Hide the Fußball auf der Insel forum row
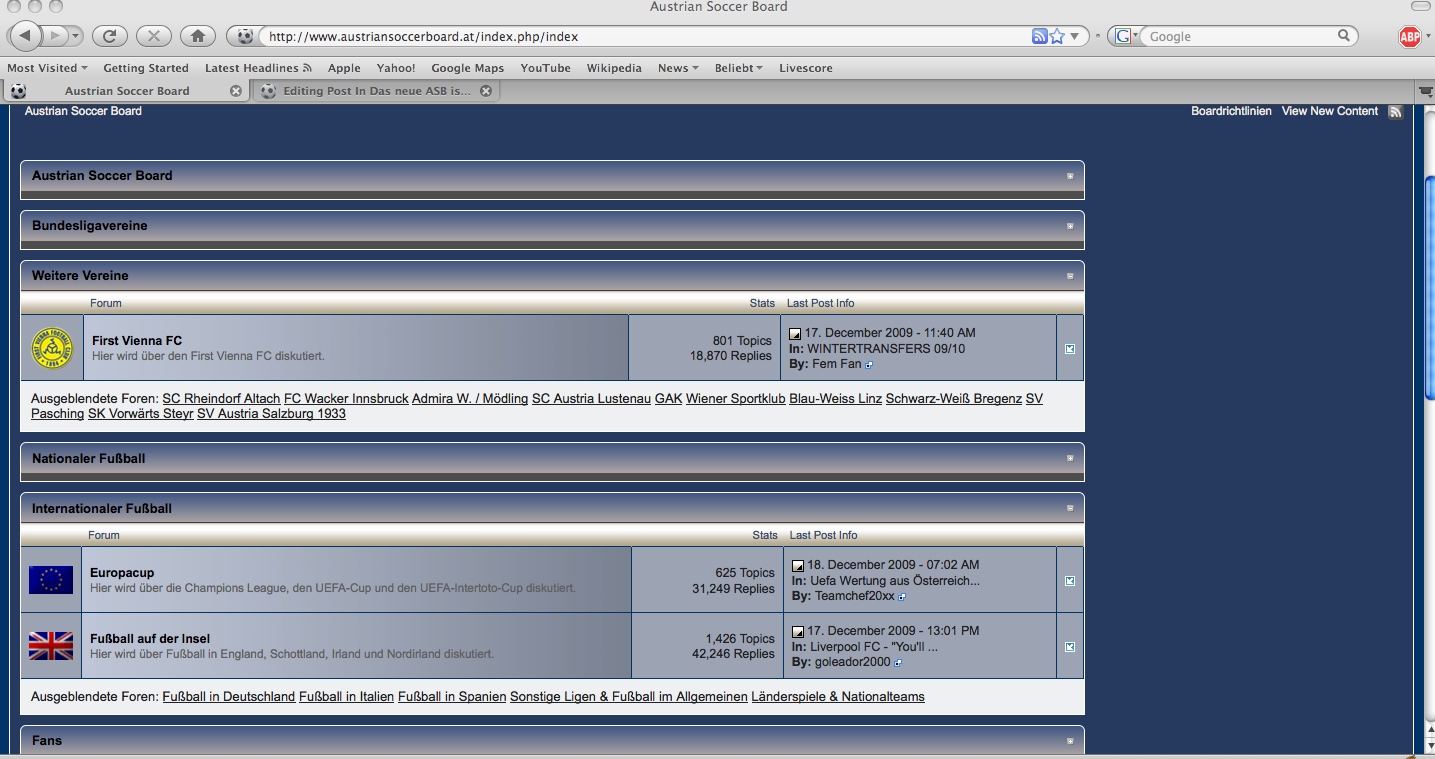 [1070, 647]
